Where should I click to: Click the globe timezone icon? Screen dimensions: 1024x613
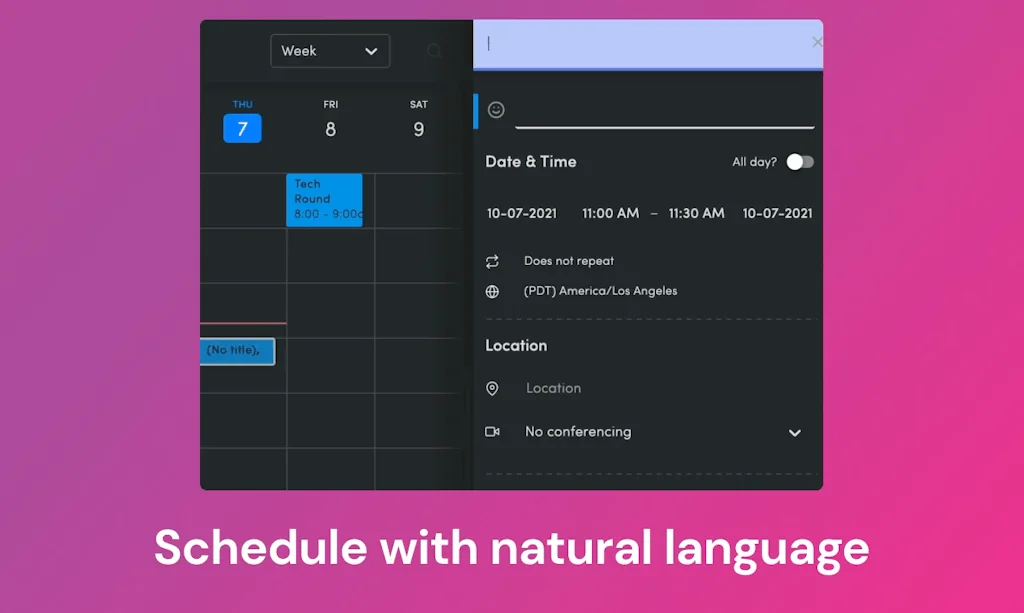pos(492,292)
